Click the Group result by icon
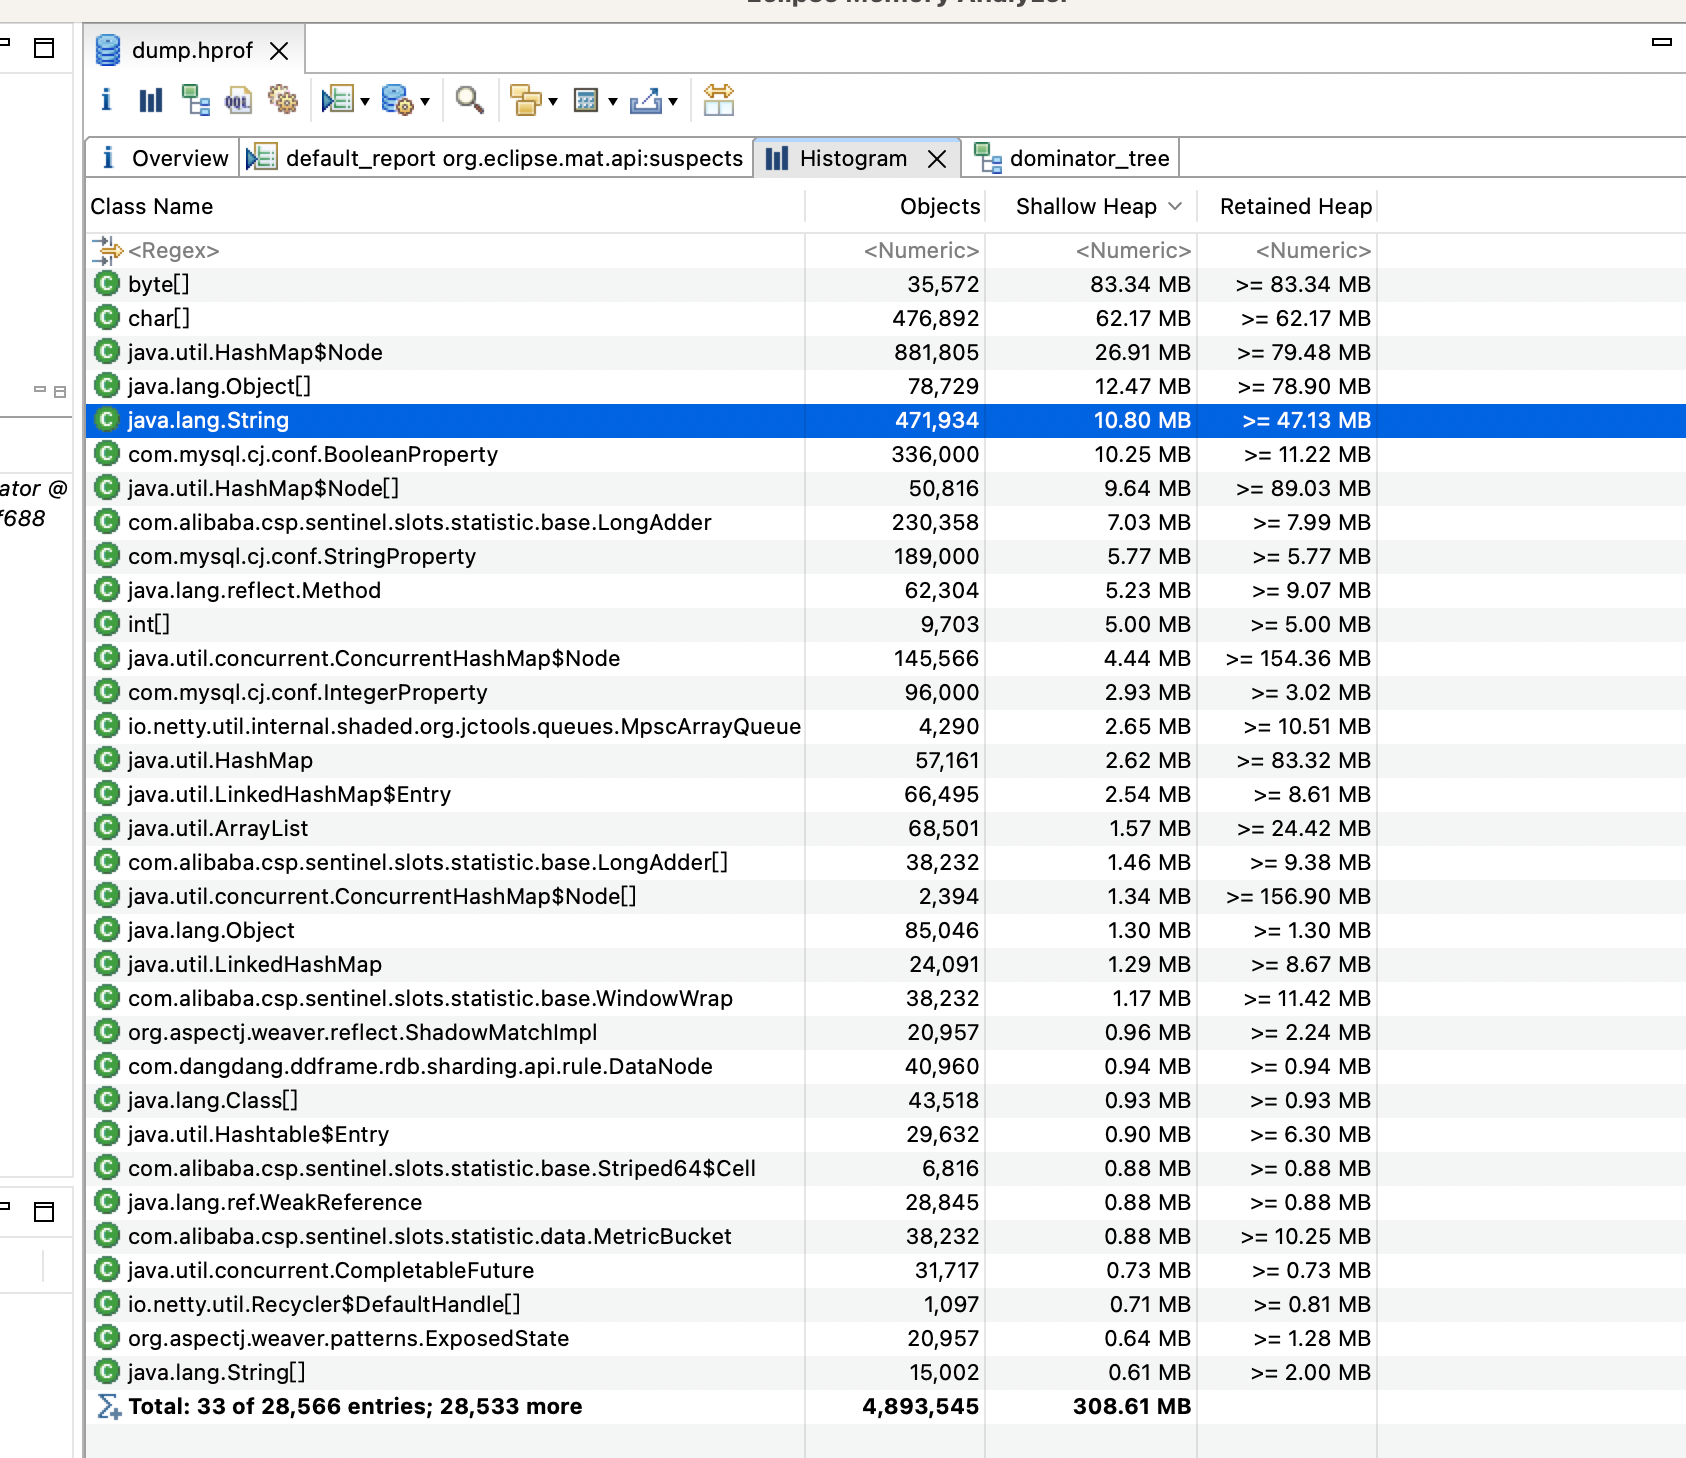This screenshot has height=1458, width=1686. coord(526,100)
